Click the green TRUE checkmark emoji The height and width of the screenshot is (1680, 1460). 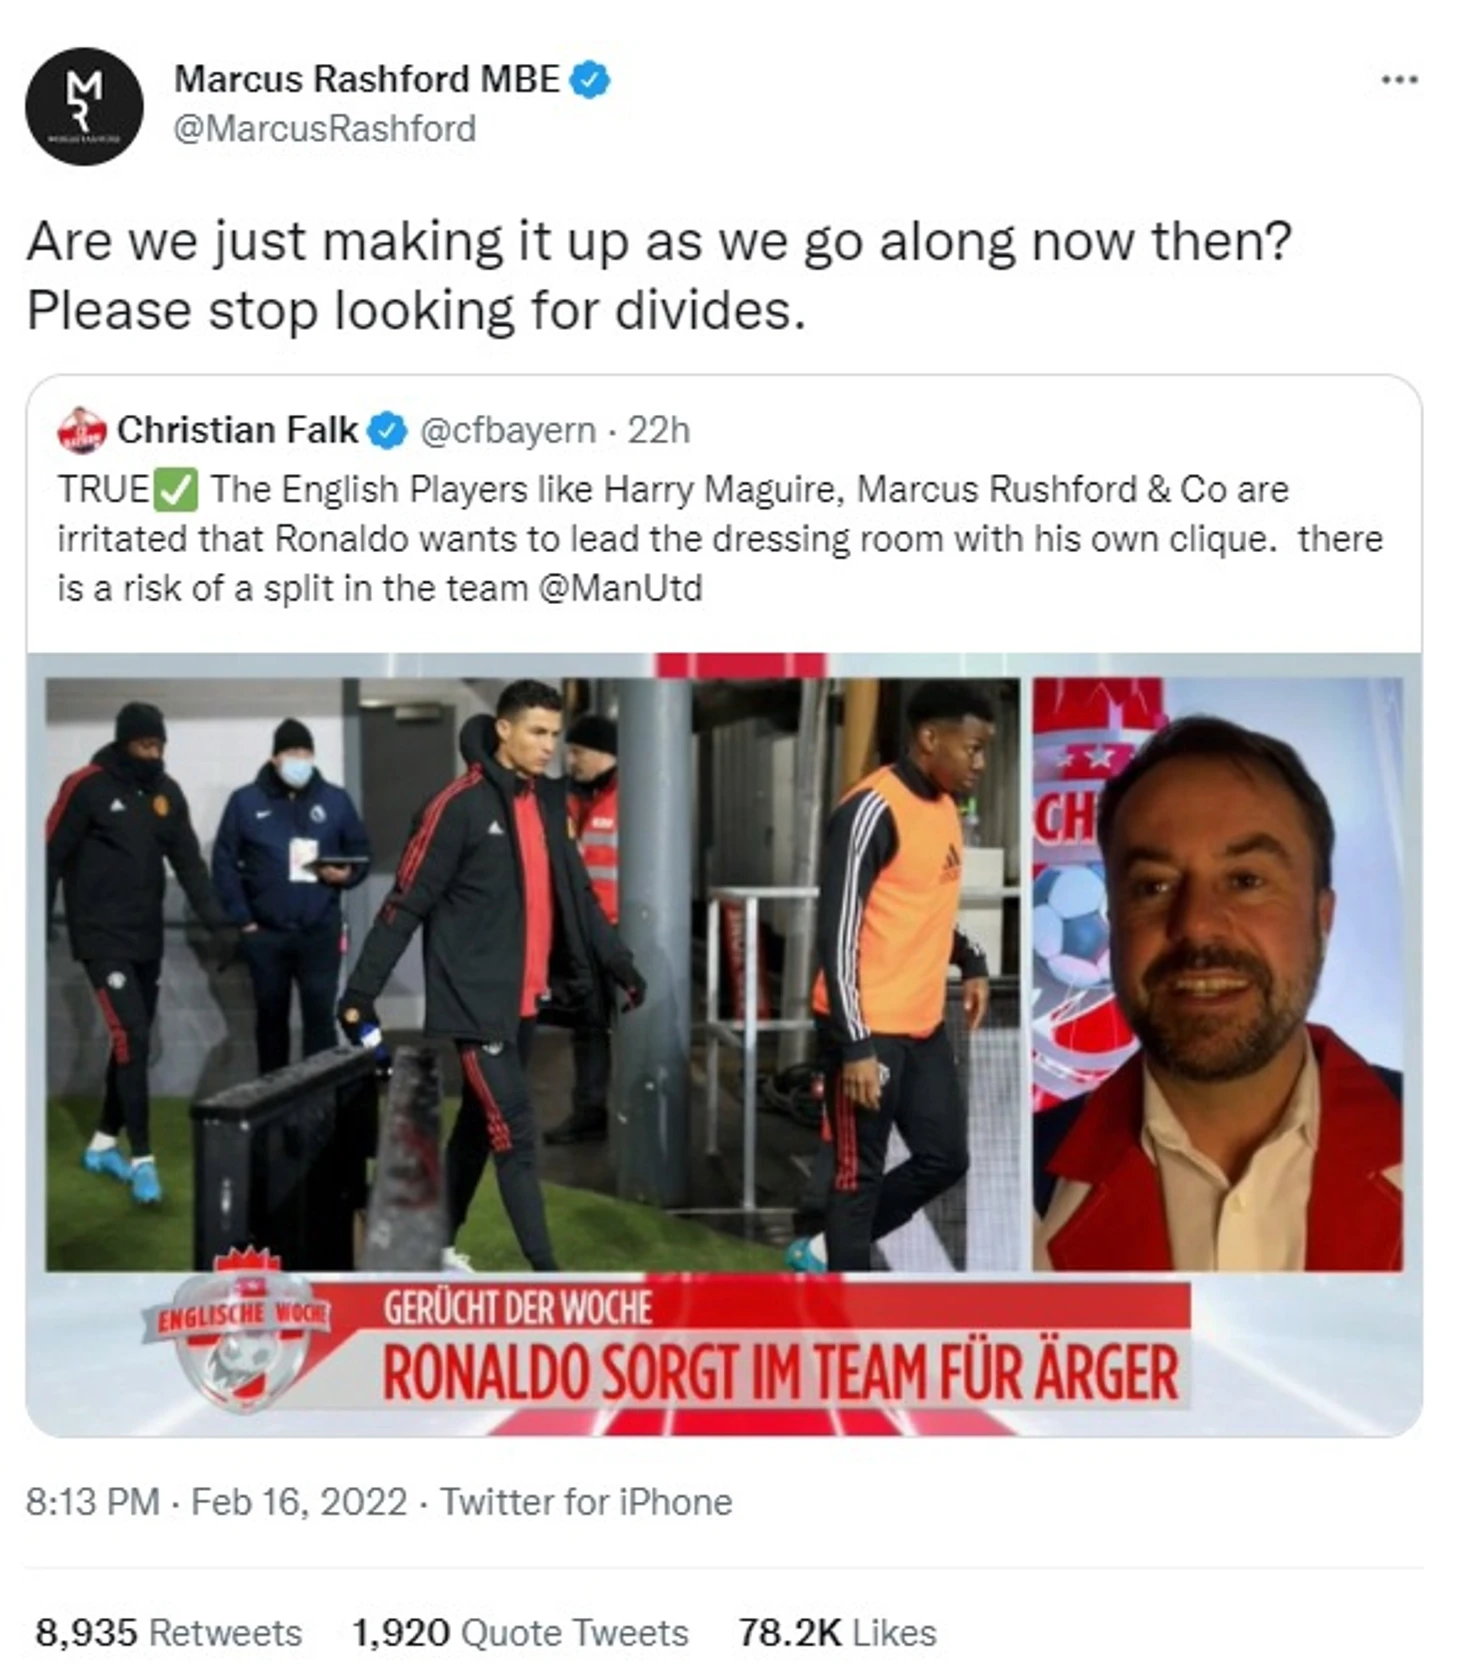click(x=178, y=490)
